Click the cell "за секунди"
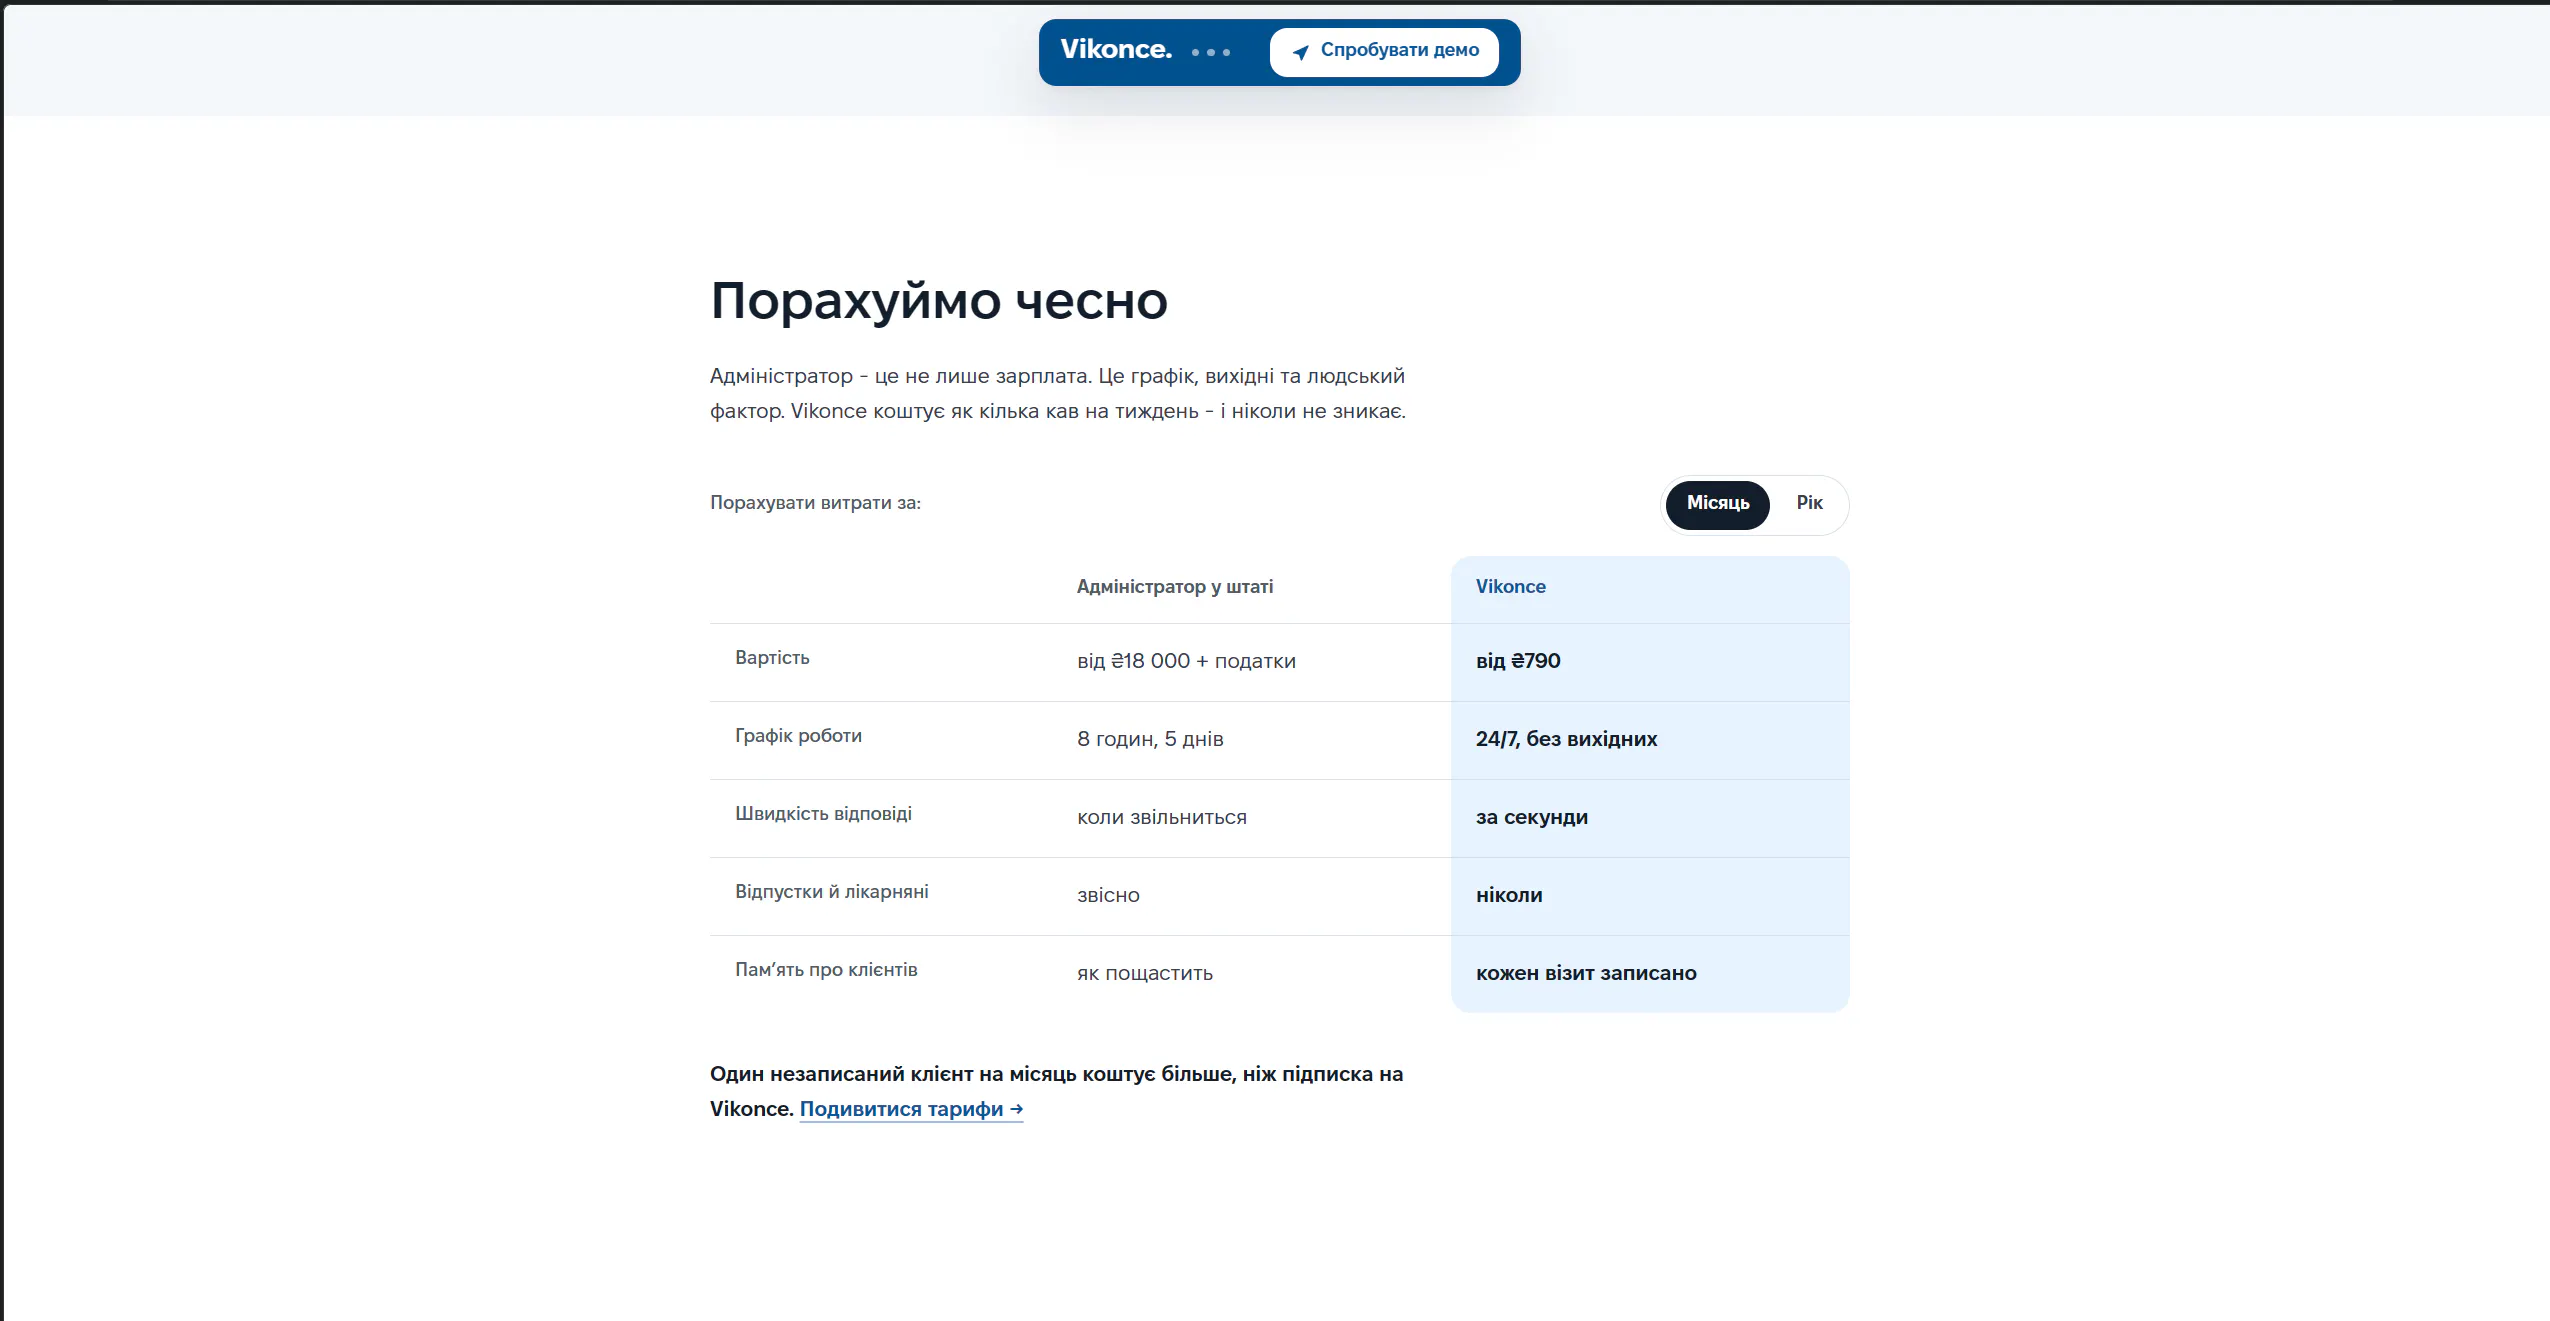Viewport: 2550px width, 1321px height. (1532, 817)
